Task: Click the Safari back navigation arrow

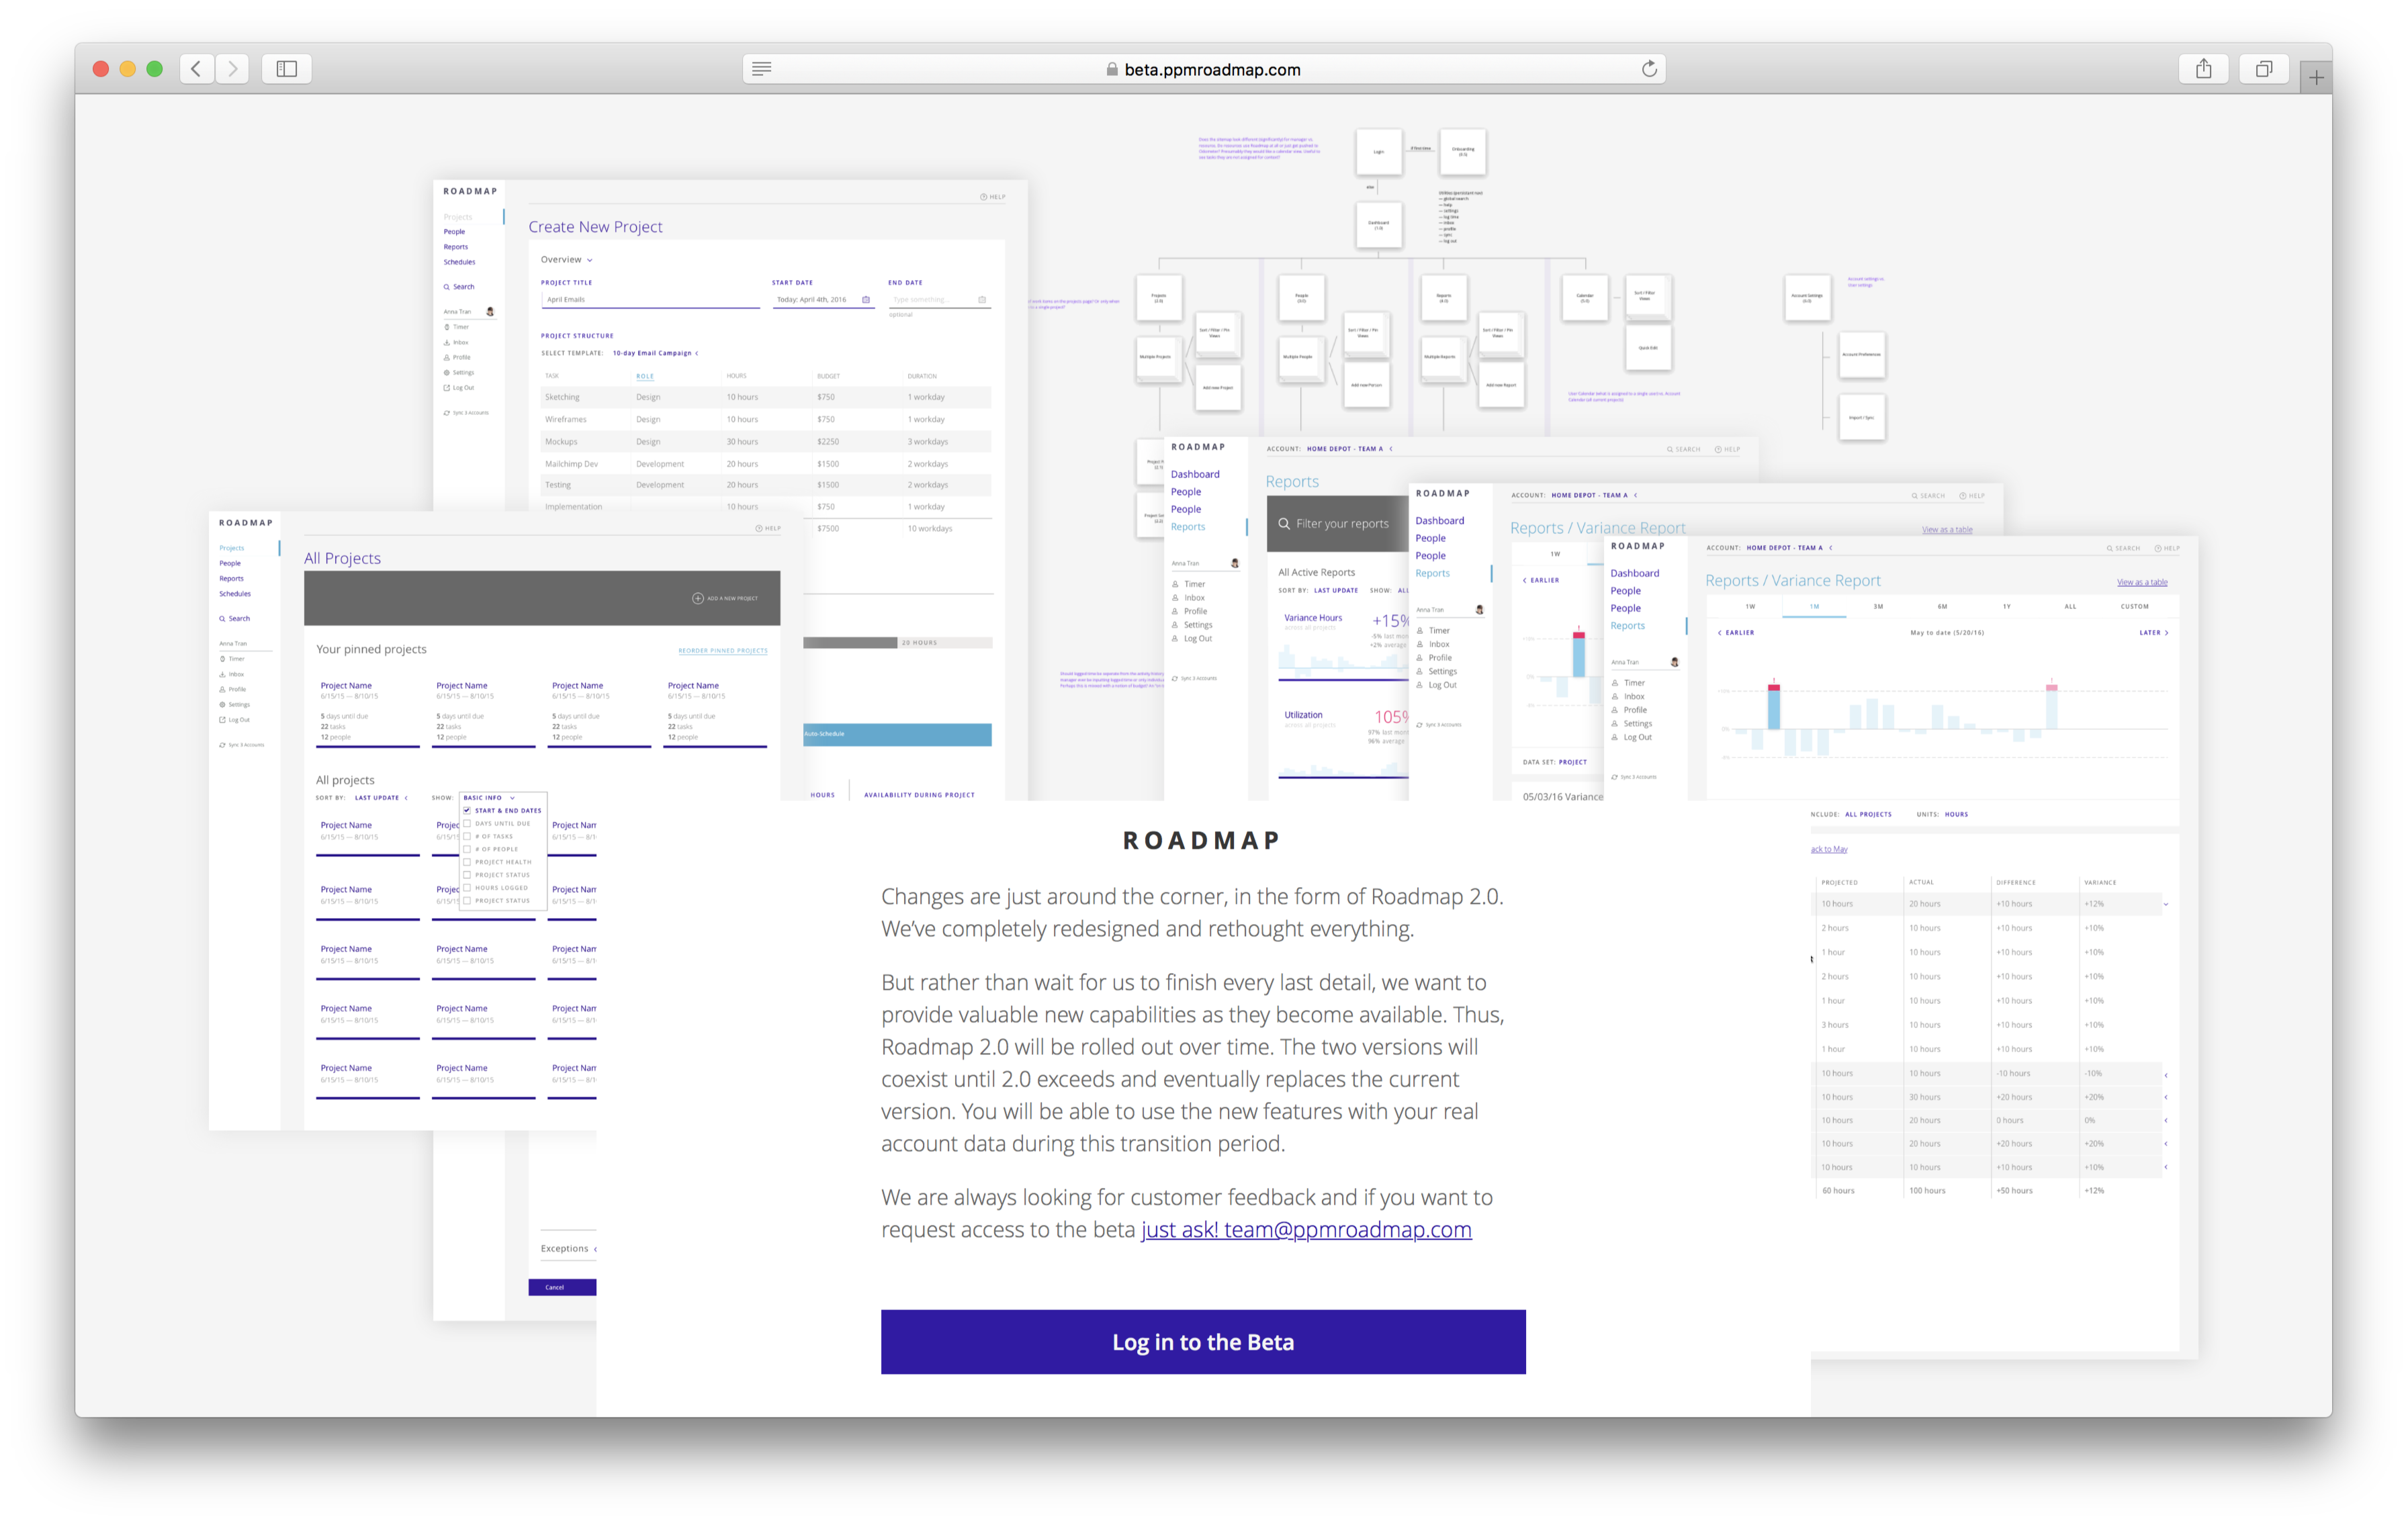Action: (x=196, y=69)
